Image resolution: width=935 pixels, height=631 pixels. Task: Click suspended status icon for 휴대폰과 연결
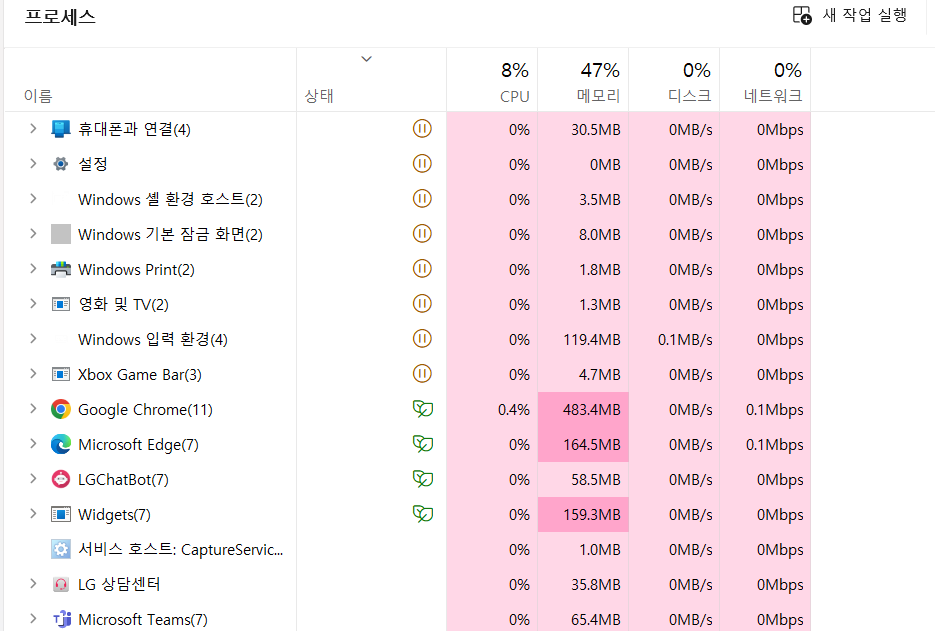click(x=422, y=129)
